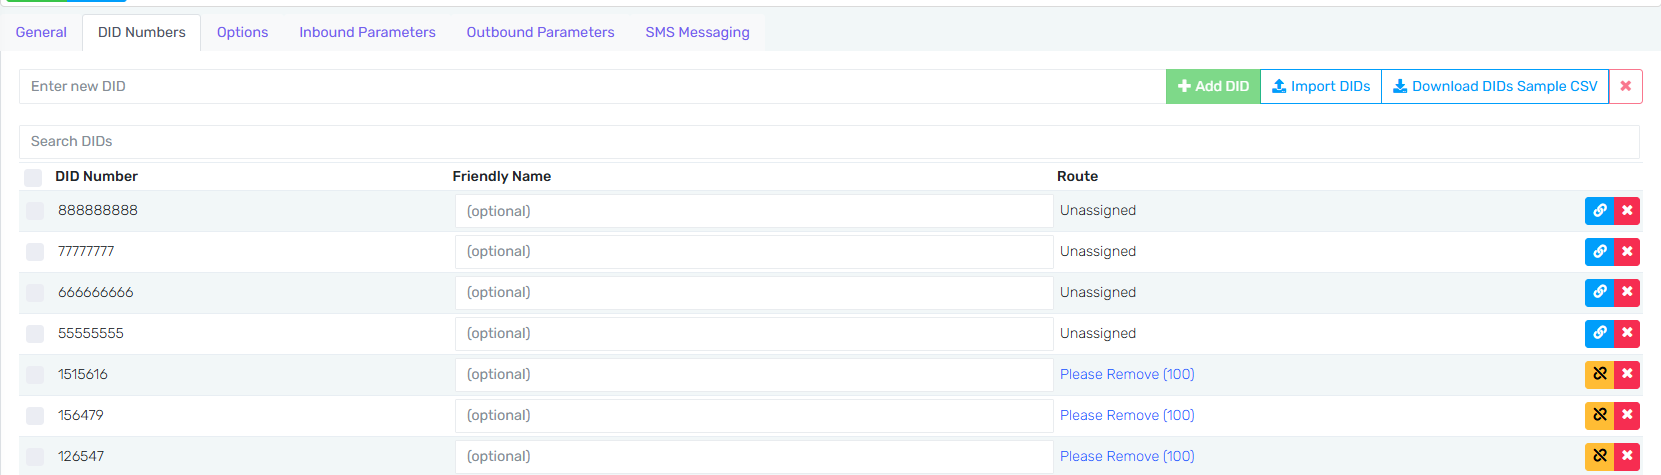Edit friendly name for DID 666666666
Image resolution: width=1661 pixels, height=475 pixels.
click(754, 293)
